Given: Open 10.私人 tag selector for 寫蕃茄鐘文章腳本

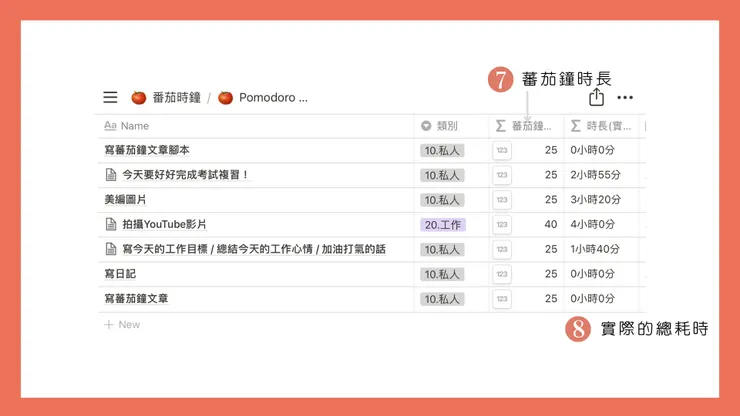Looking at the screenshot, I should point(442,151).
